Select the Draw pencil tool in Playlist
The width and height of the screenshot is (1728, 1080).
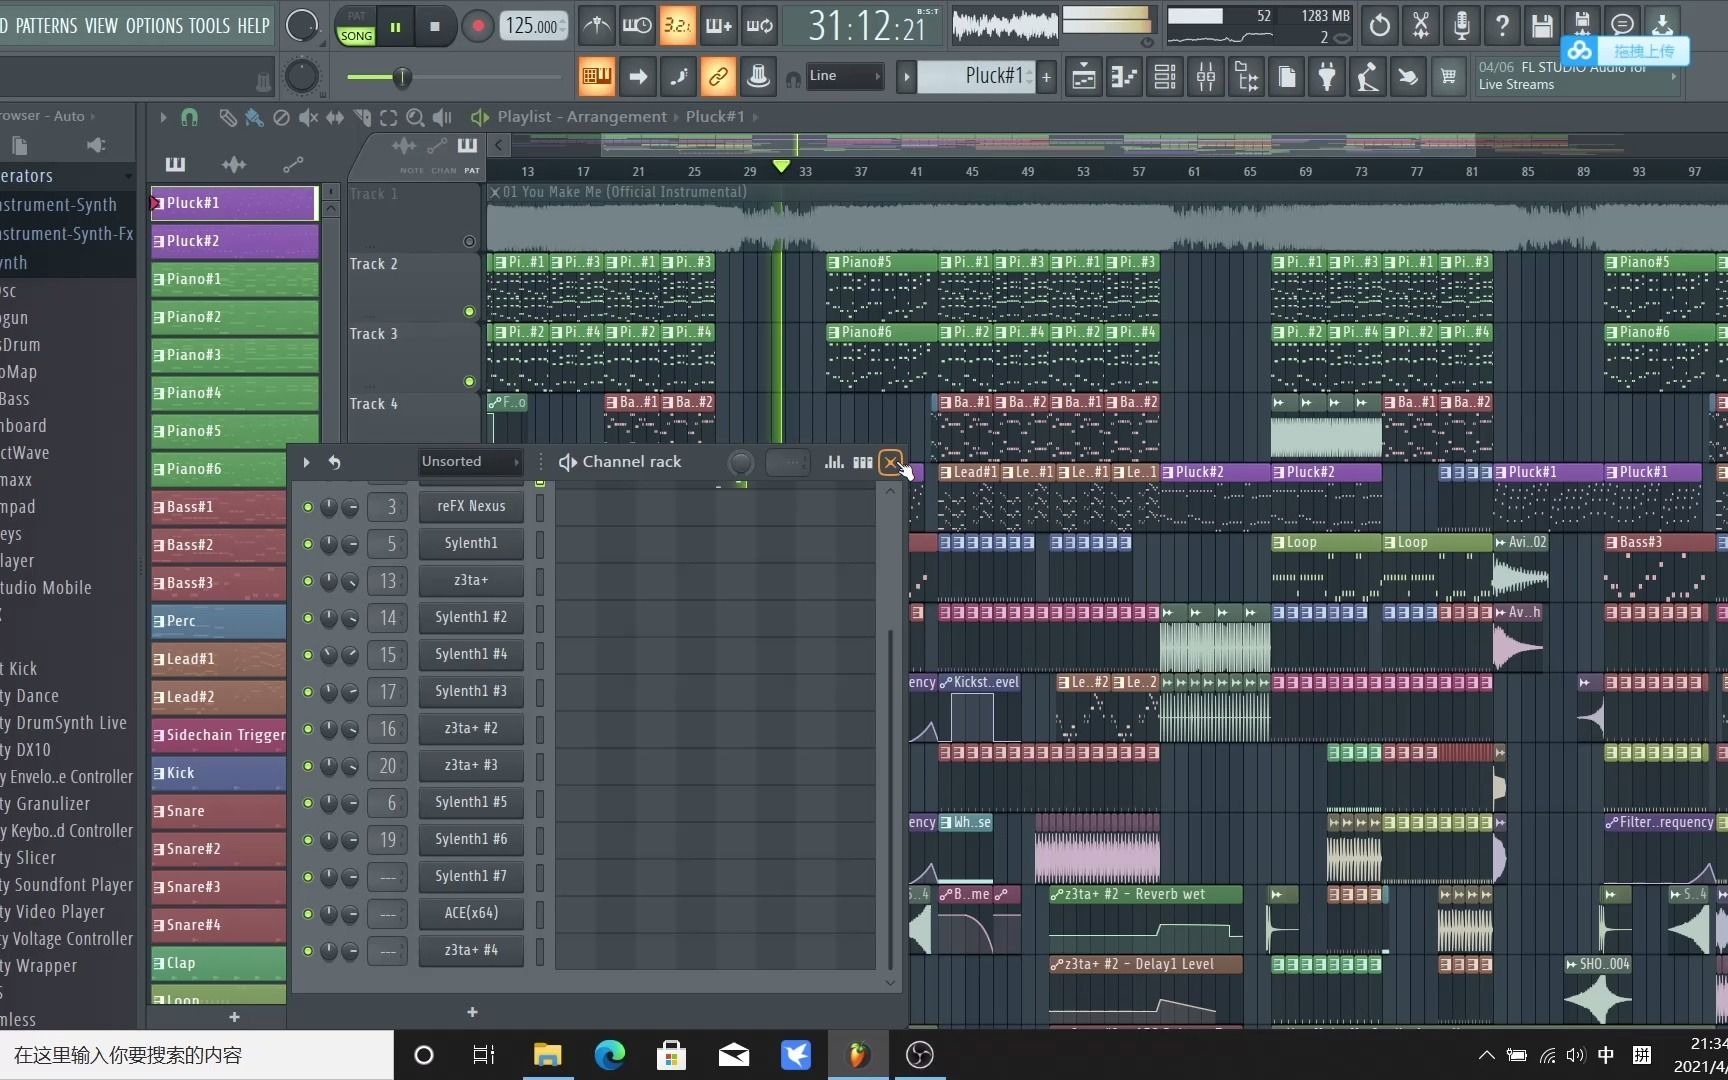coord(227,118)
